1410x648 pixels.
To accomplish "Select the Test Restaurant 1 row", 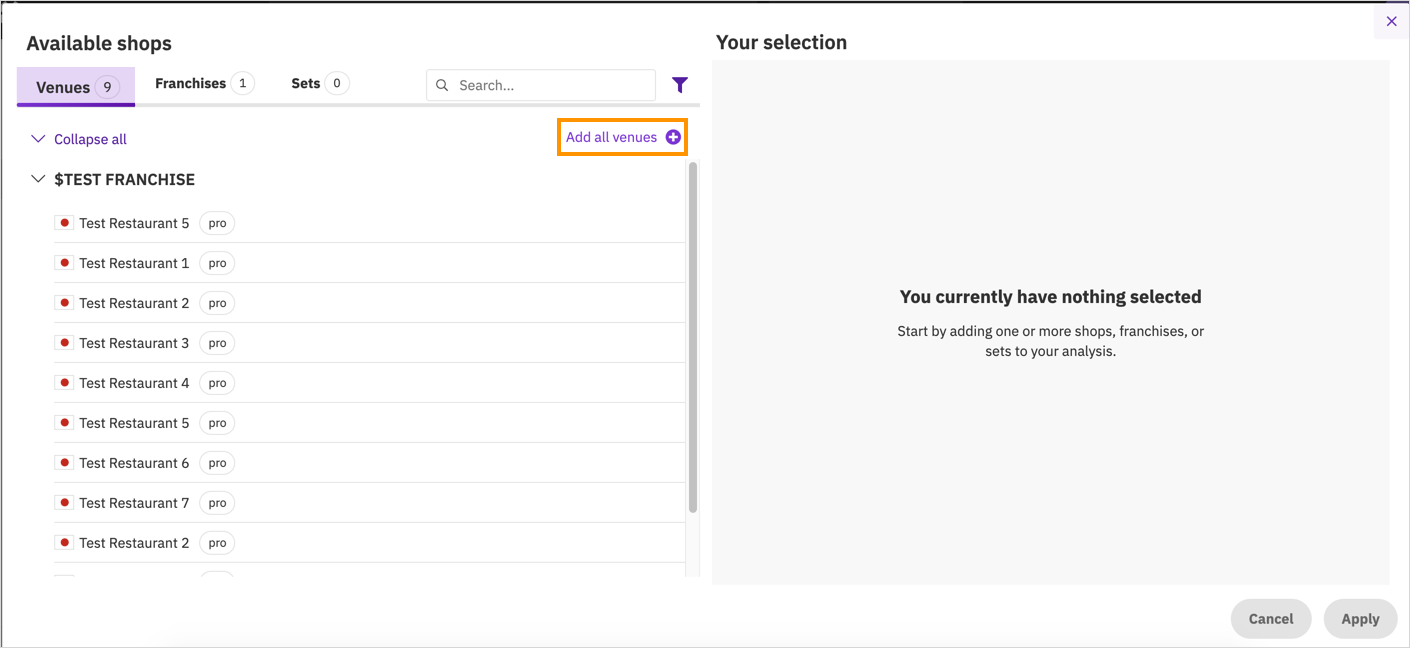I will tap(369, 263).
